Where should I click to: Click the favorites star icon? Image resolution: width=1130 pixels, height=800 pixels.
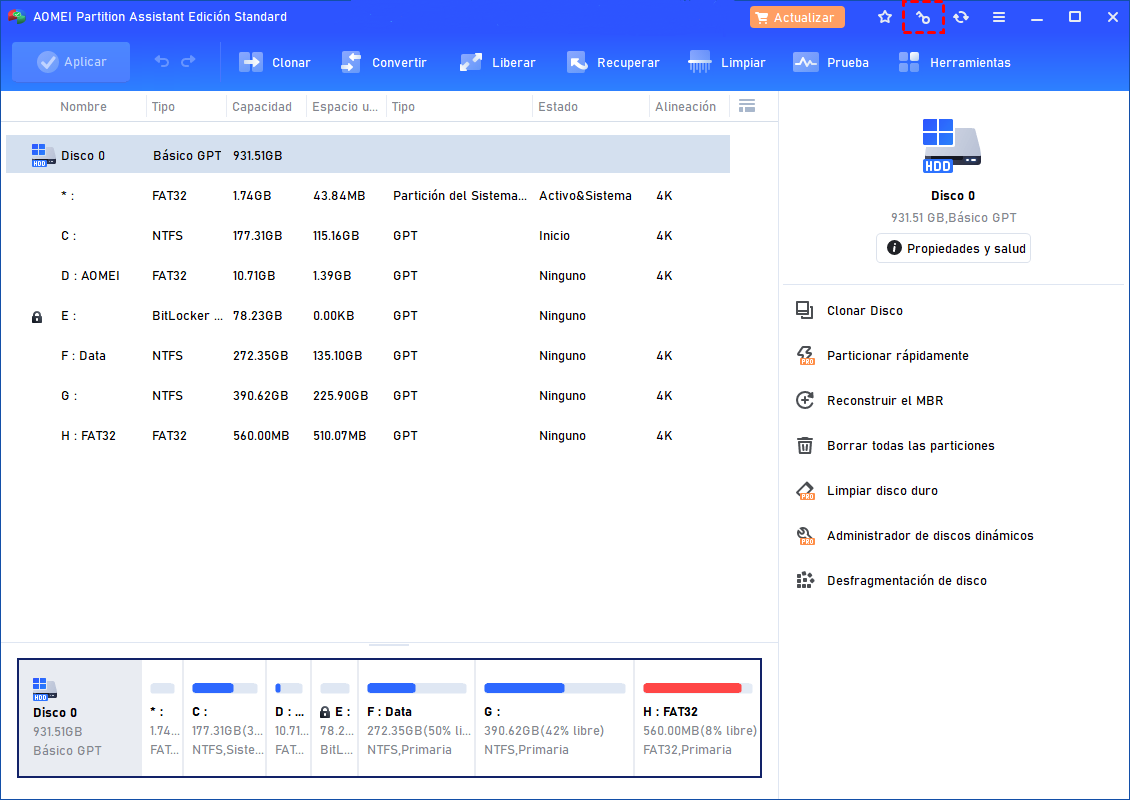click(884, 17)
